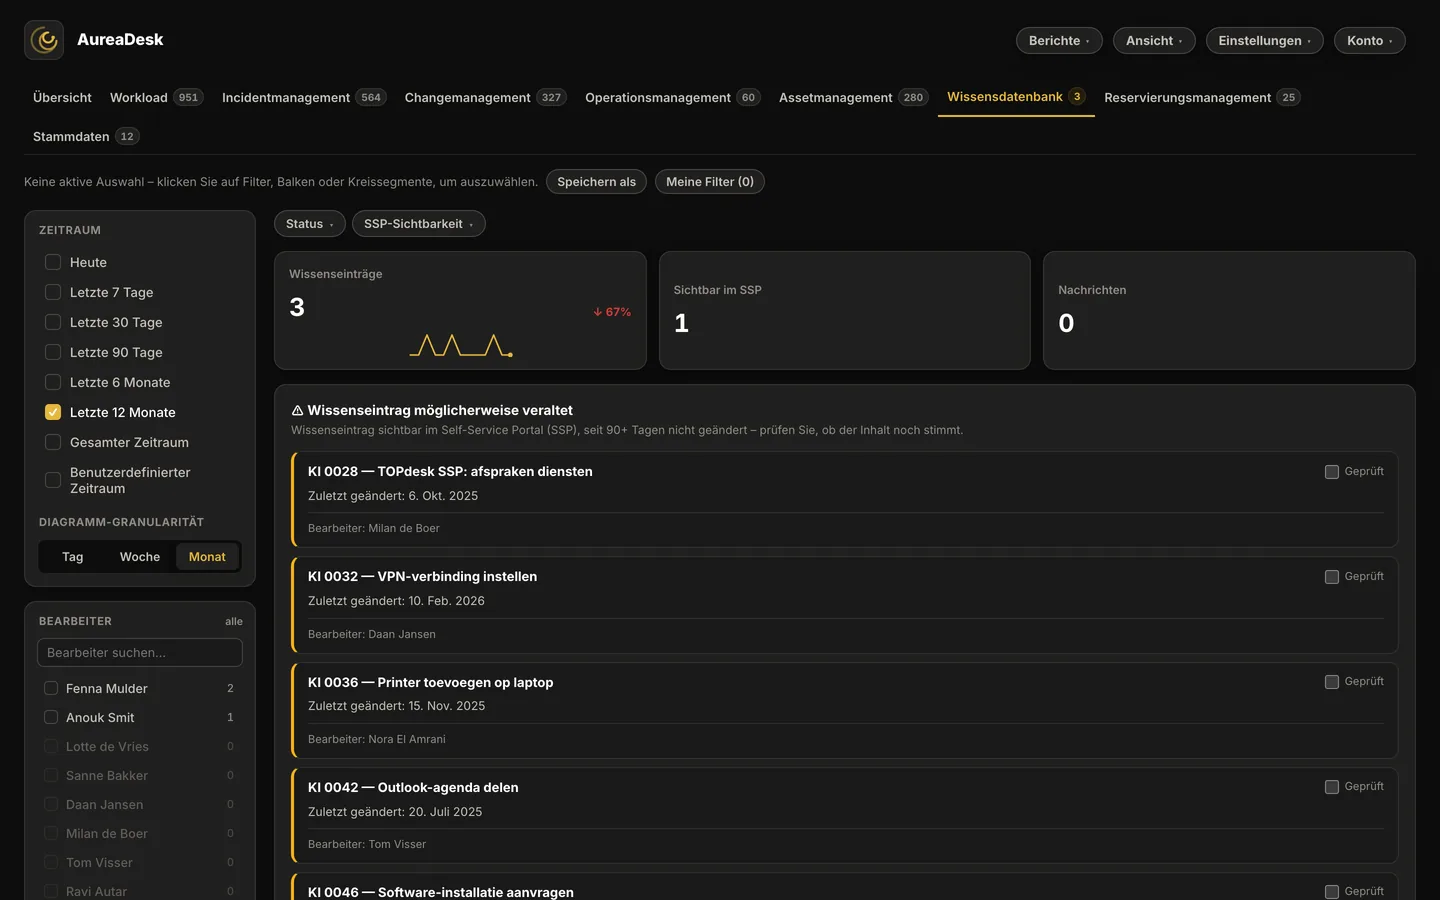Select the Sanne Bakker checkbox

click(51, 775)
